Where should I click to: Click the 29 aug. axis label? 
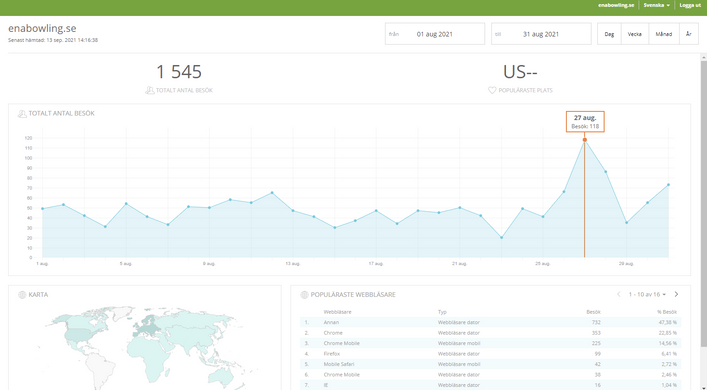pyautogui.click(x=626, y=264)
